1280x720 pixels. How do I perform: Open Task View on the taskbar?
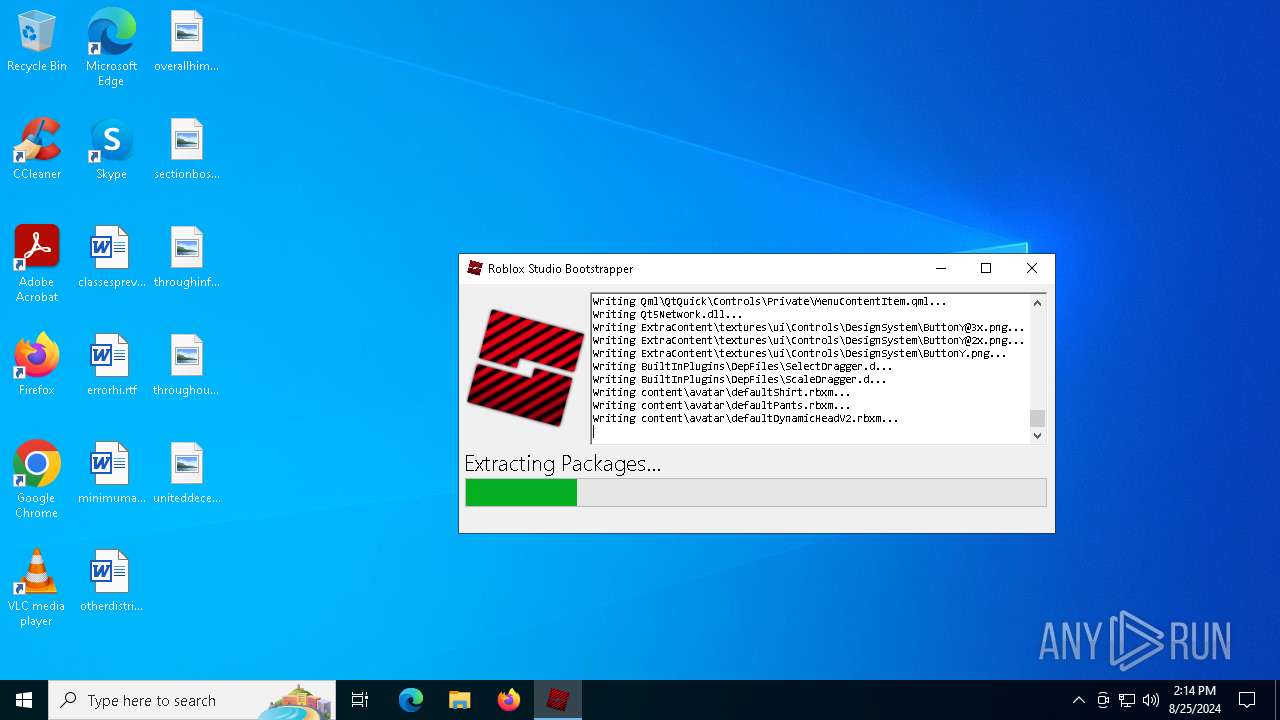coord(360,700)
